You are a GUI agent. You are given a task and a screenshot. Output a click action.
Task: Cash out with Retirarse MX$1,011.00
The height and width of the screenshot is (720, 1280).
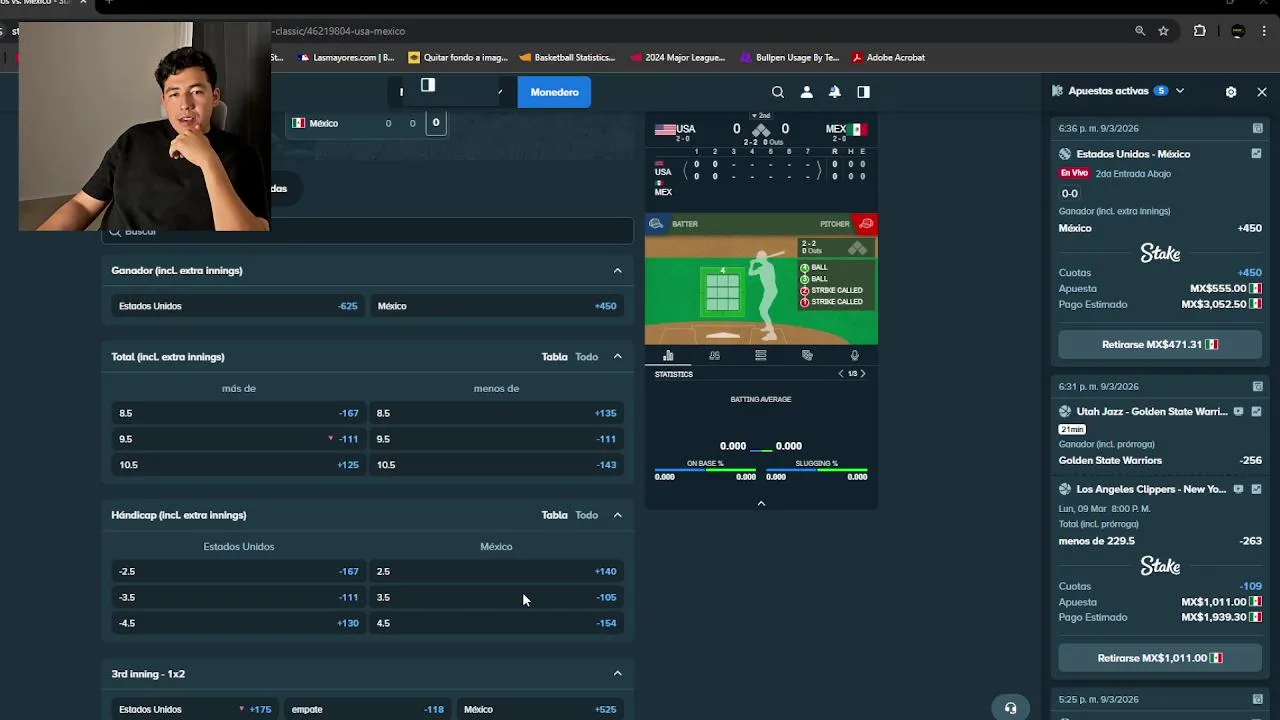click(1160, 658)
